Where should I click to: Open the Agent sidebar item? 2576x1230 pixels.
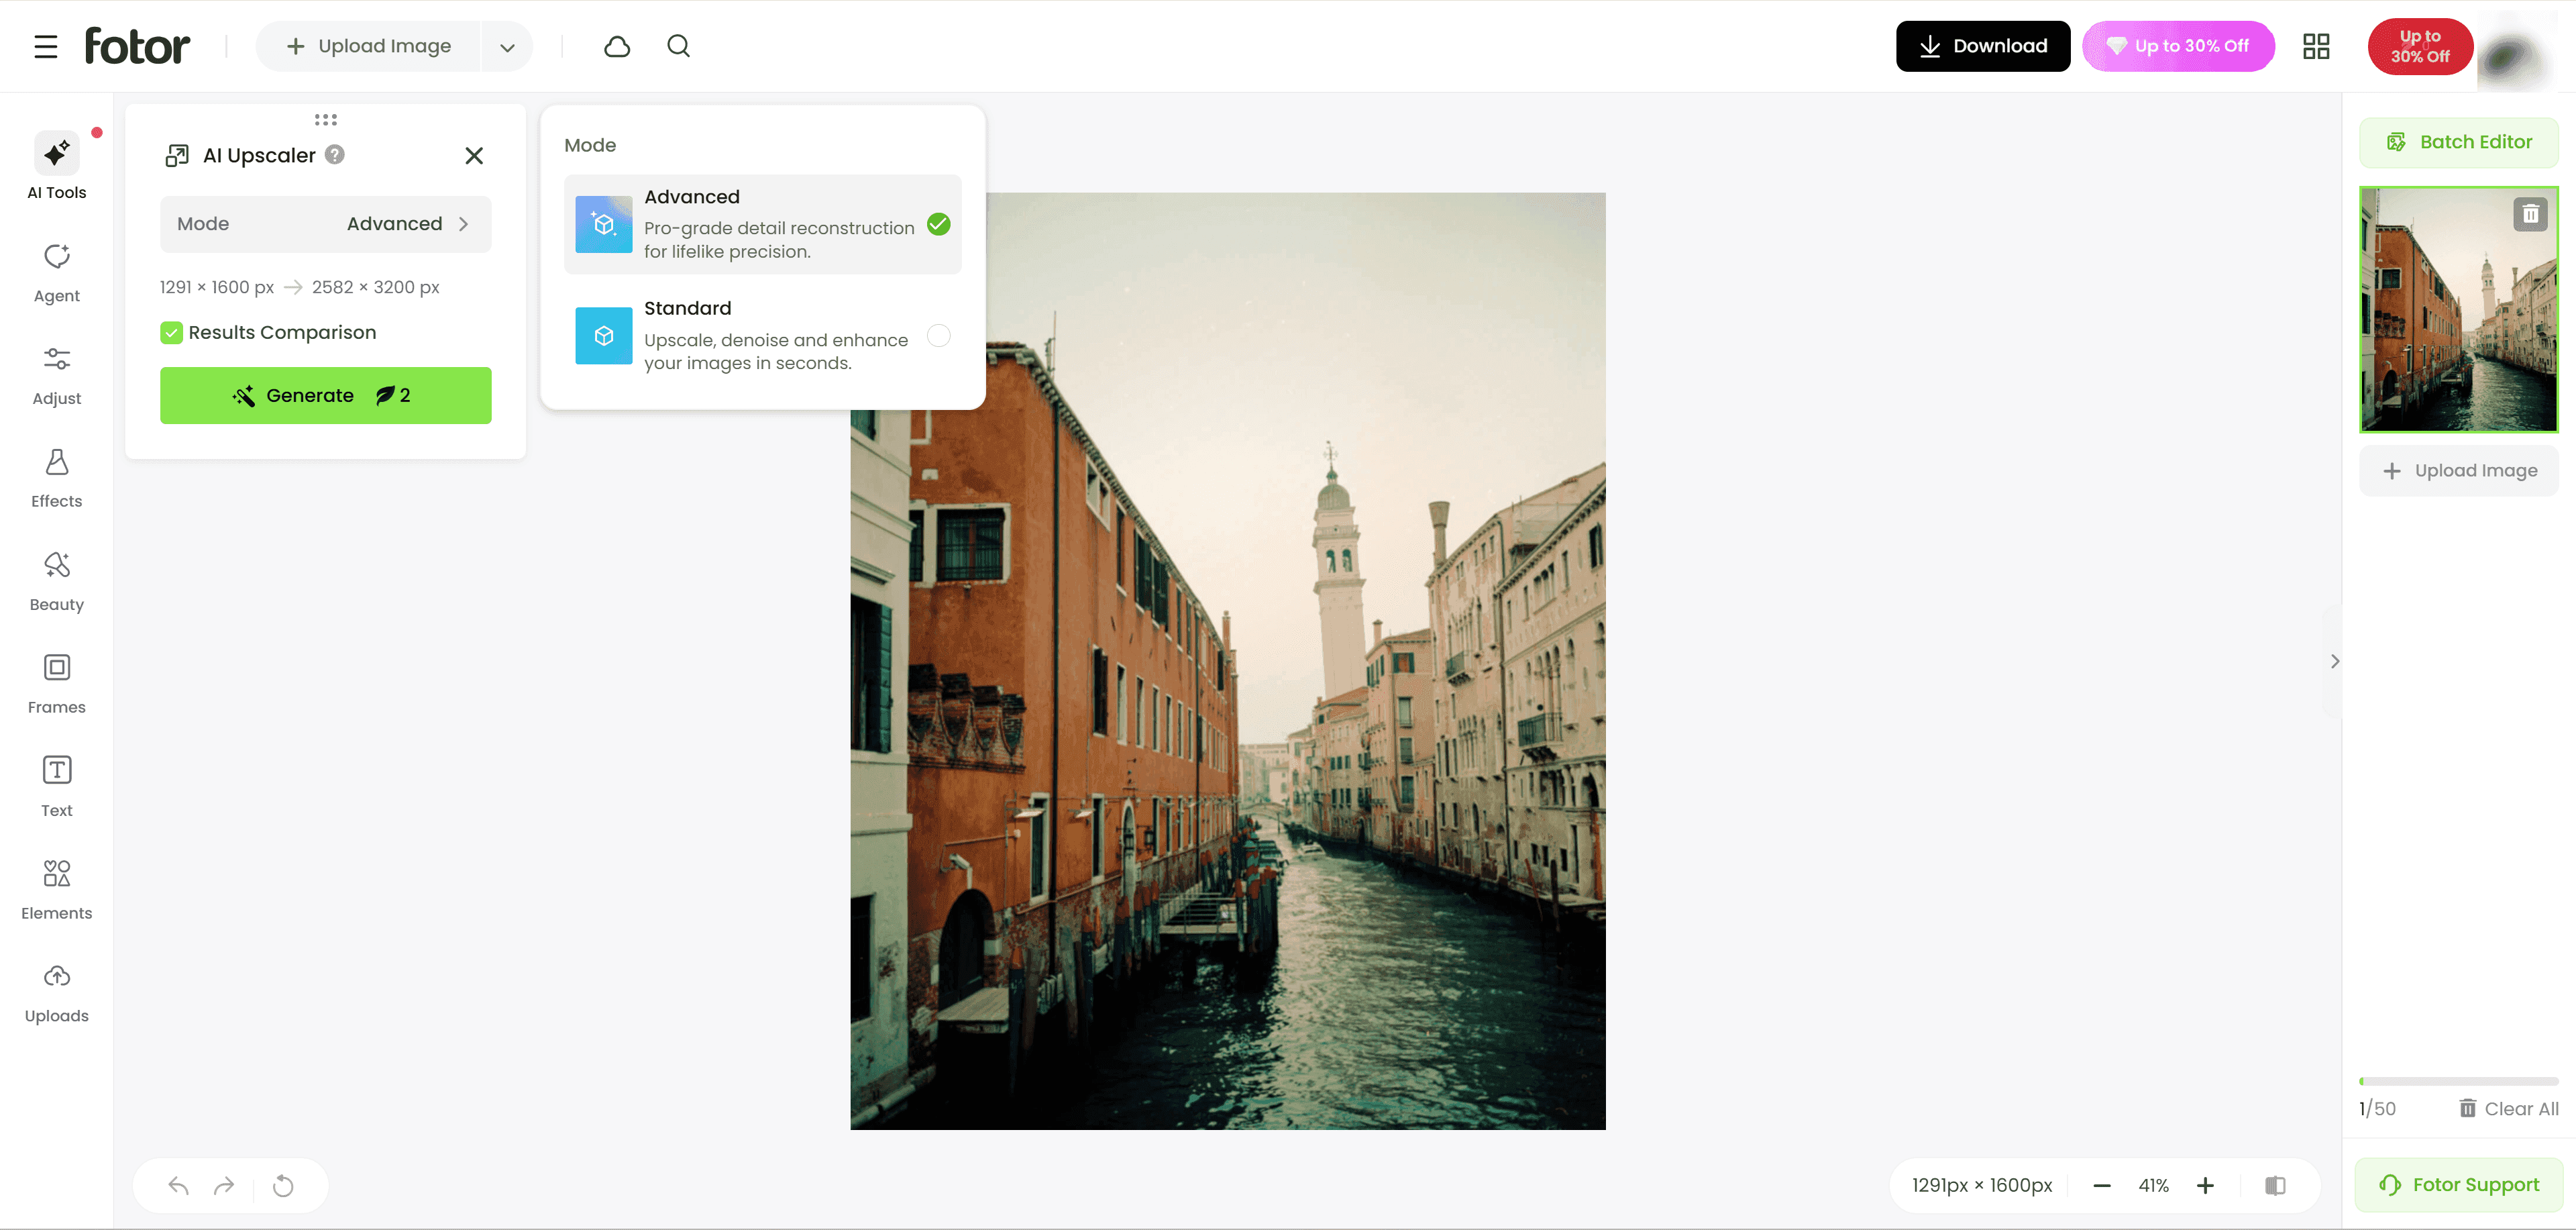(x=57, y=273)
